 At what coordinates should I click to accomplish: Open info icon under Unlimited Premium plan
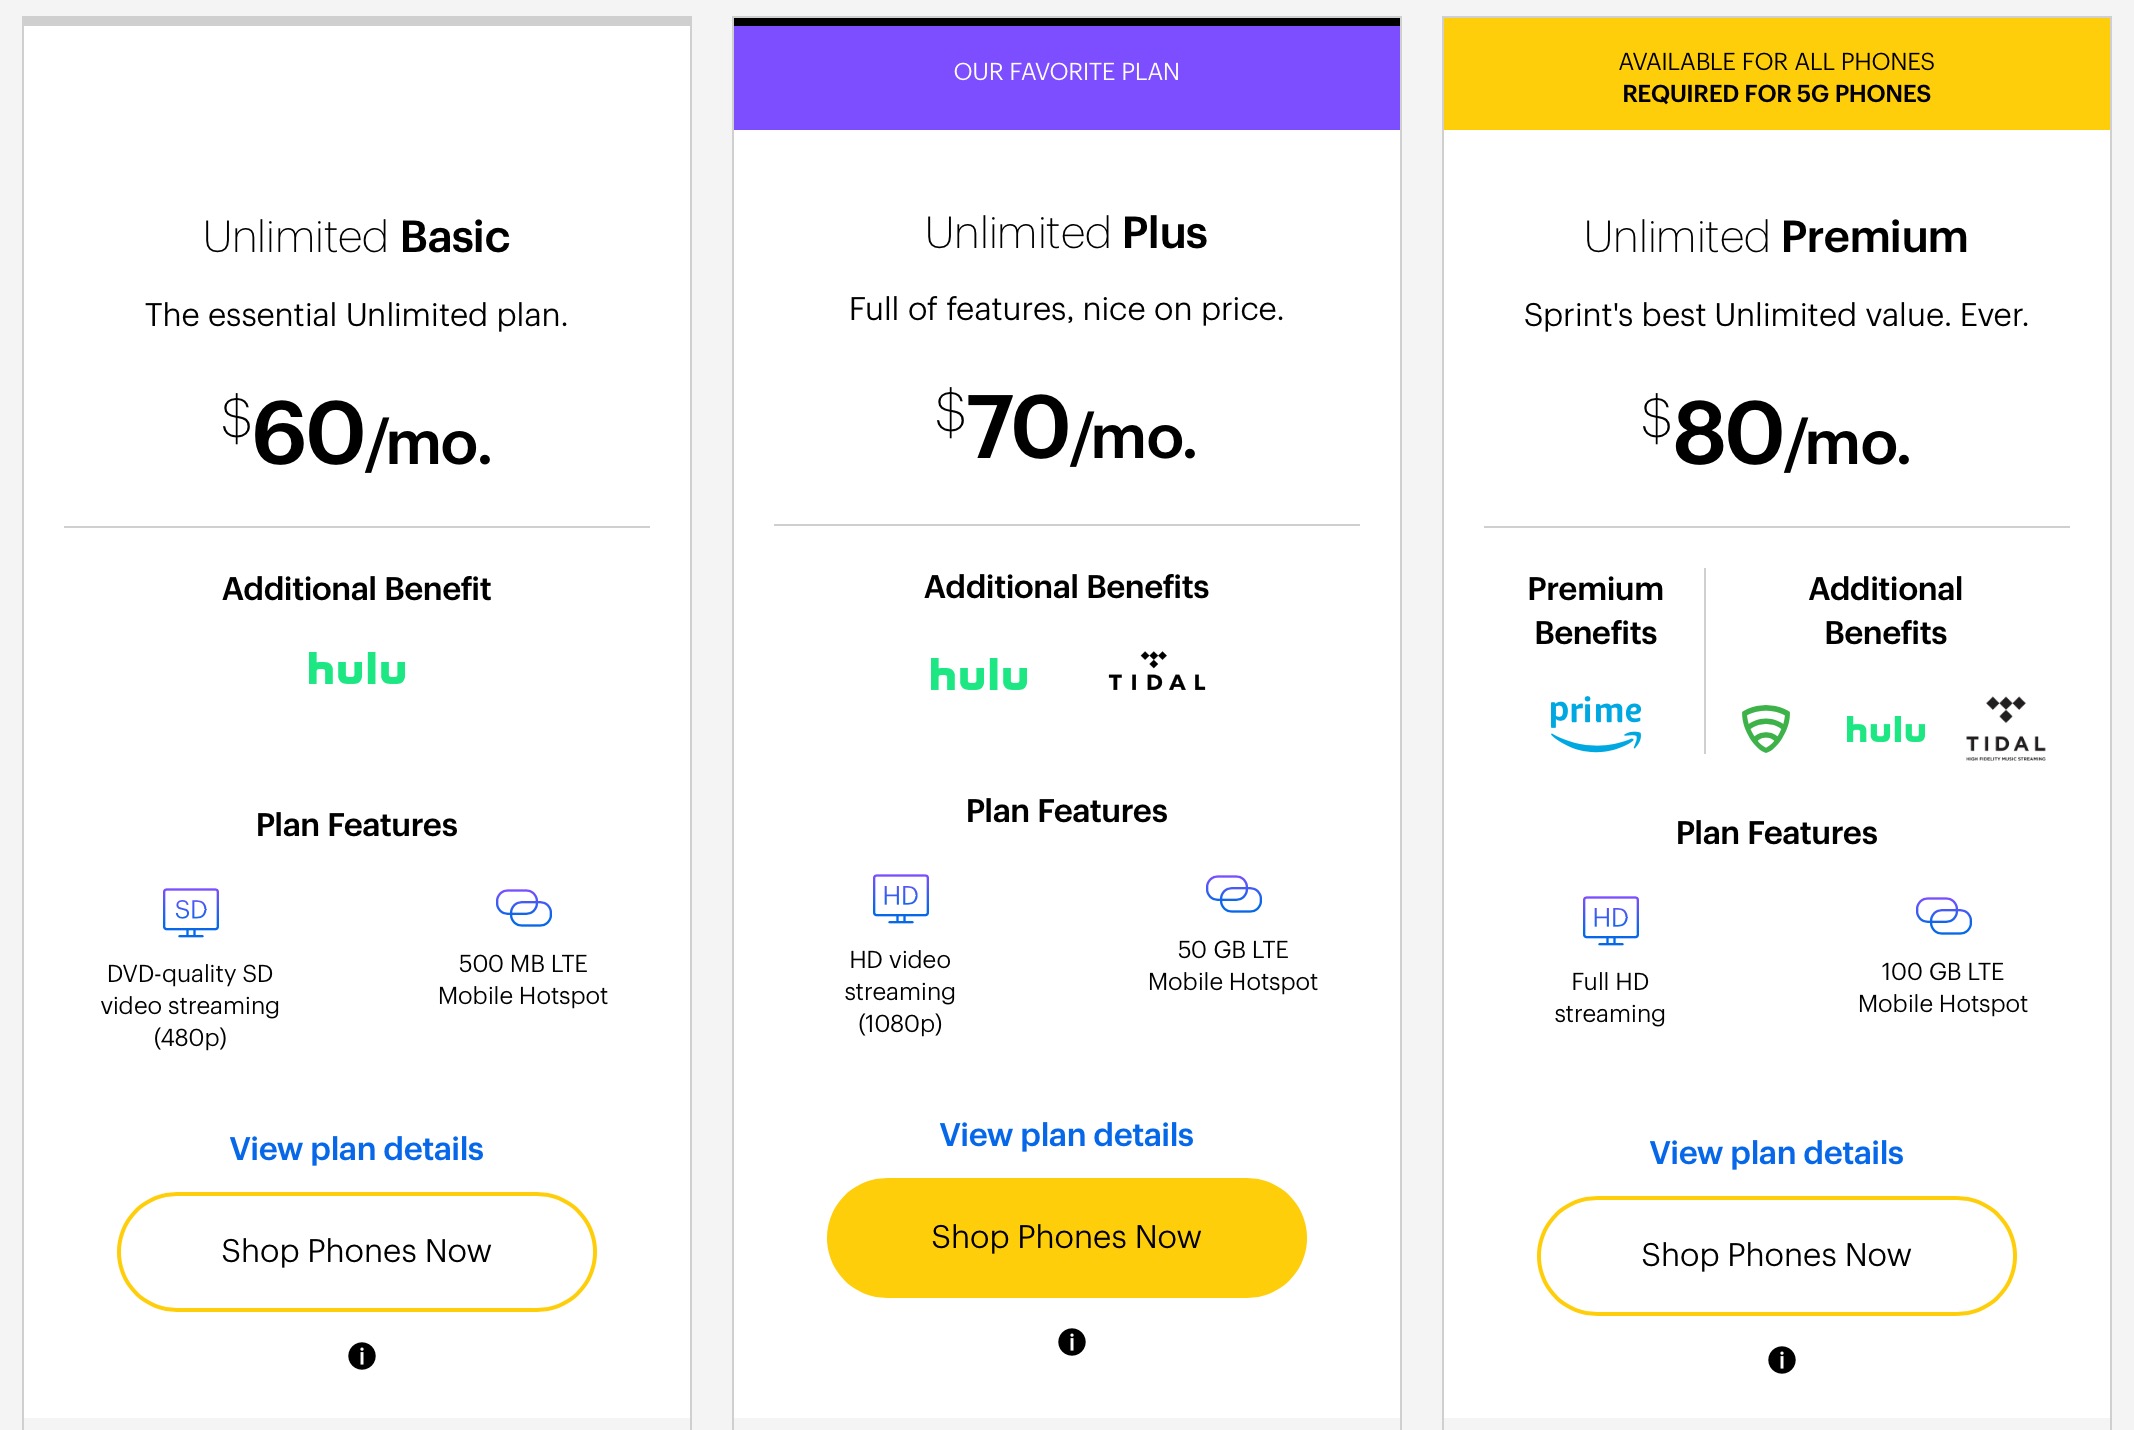[1781, 1360]
